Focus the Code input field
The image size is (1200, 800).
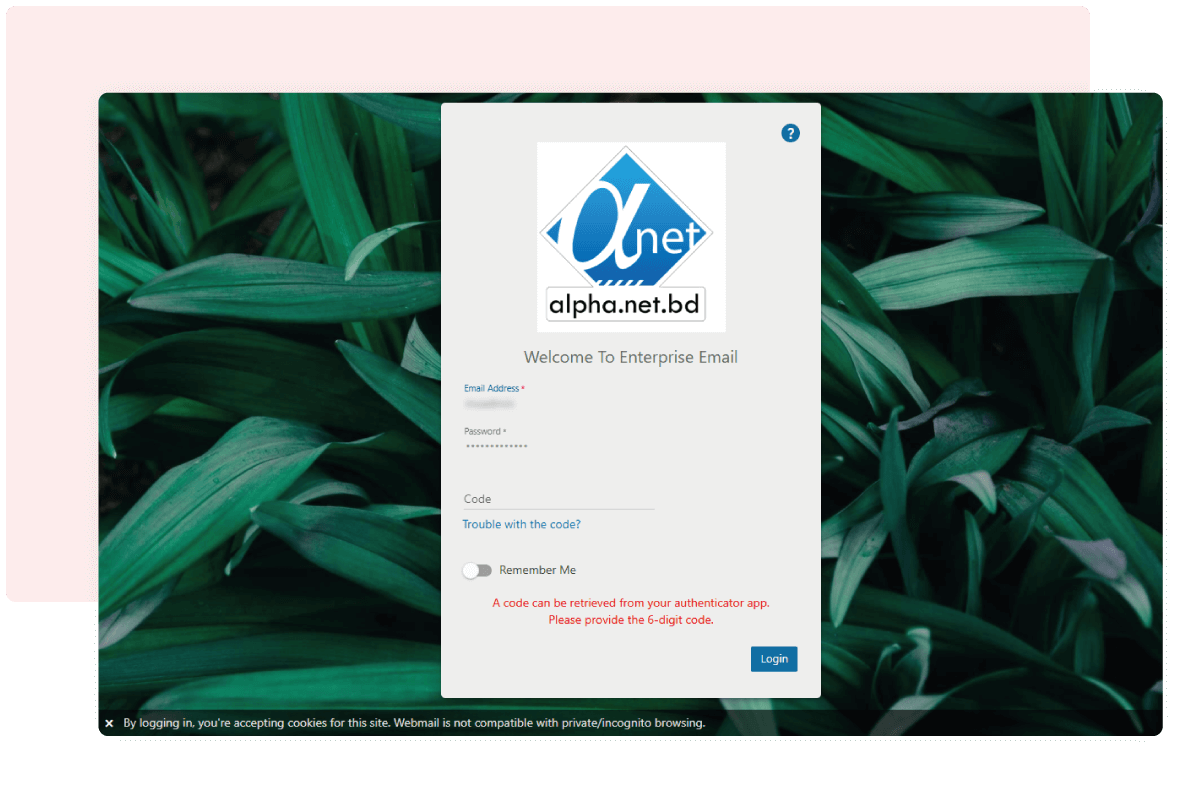[558, 499]
